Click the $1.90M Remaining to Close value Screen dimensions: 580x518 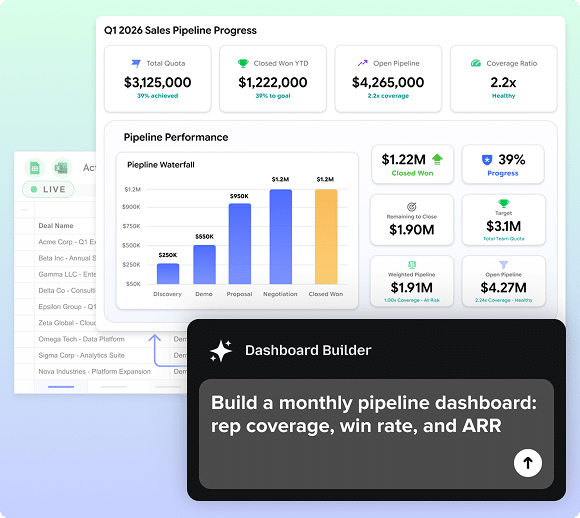tap(412, 230)
